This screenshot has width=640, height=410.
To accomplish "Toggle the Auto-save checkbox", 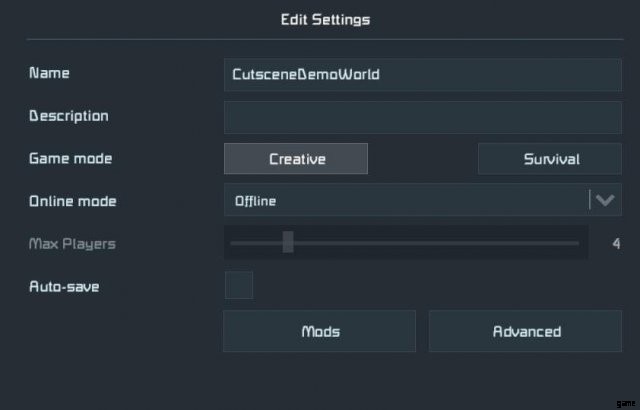I will (239, 285).
